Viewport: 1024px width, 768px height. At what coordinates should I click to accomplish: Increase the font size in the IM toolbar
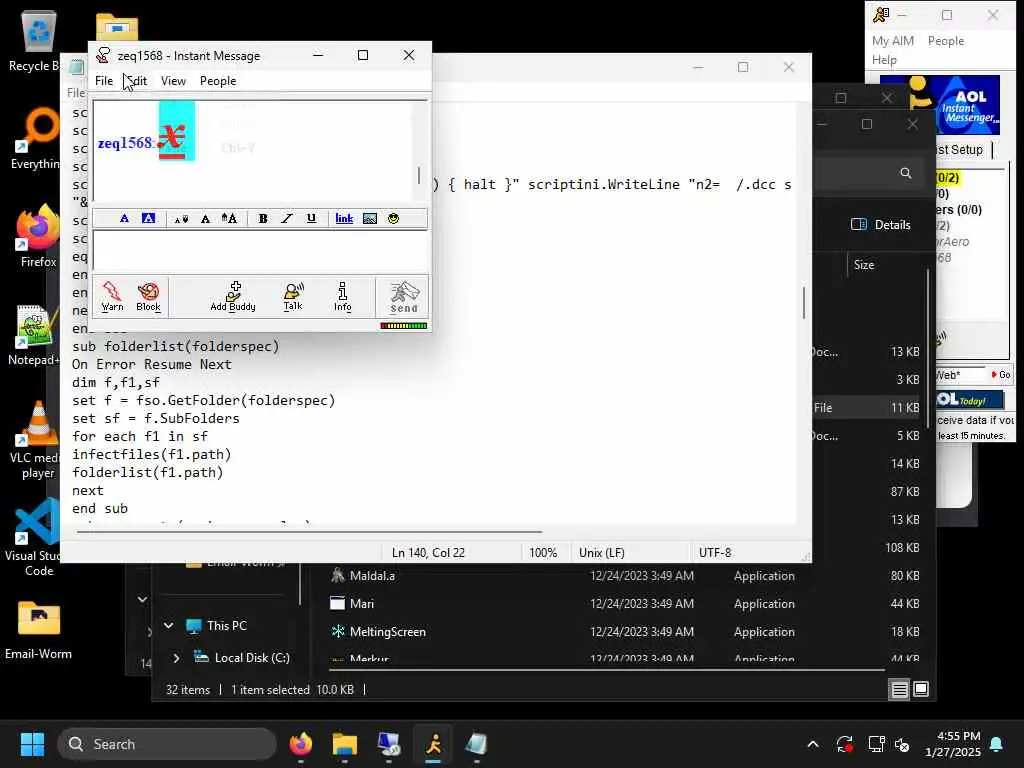tap(229, 218)
